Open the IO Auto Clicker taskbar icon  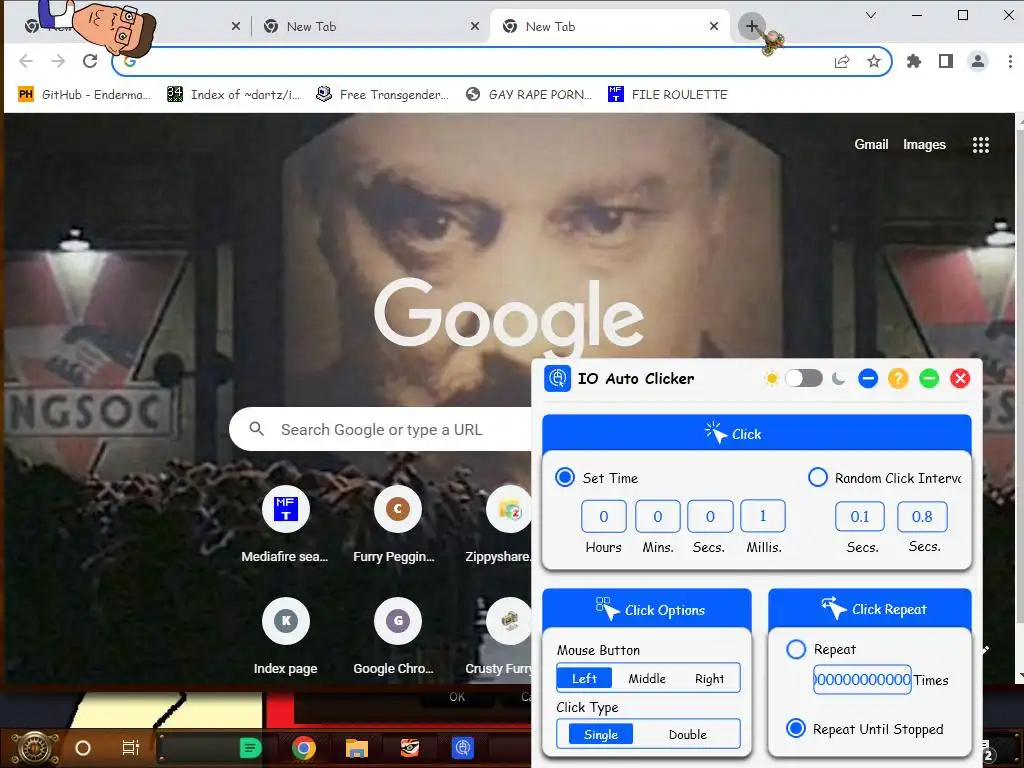pyautogui.click(x=462, y=748)
